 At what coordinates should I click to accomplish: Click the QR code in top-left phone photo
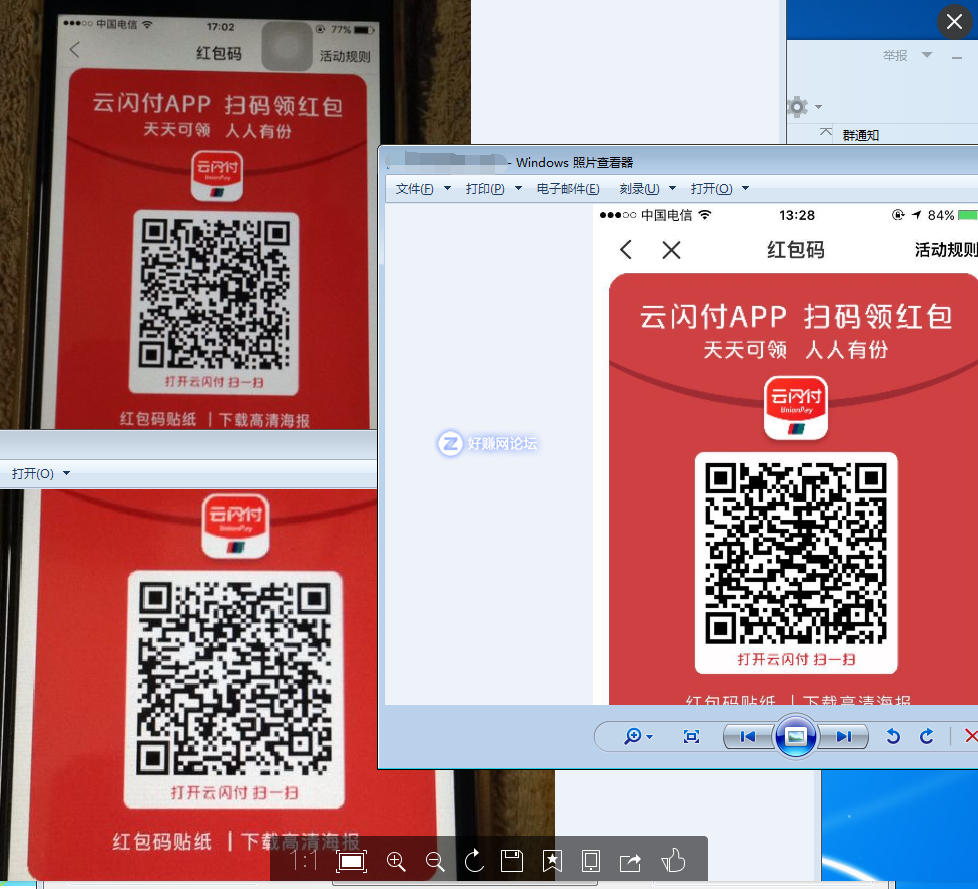(214, 293)
